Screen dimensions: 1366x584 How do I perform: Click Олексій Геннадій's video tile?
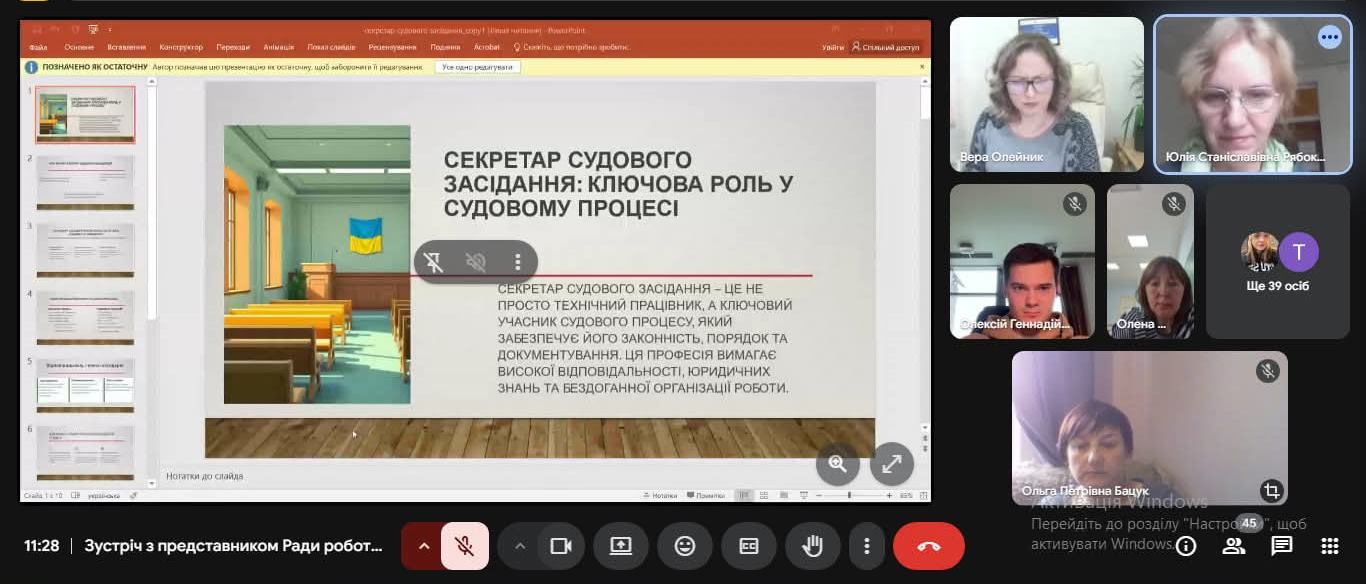1022,261
